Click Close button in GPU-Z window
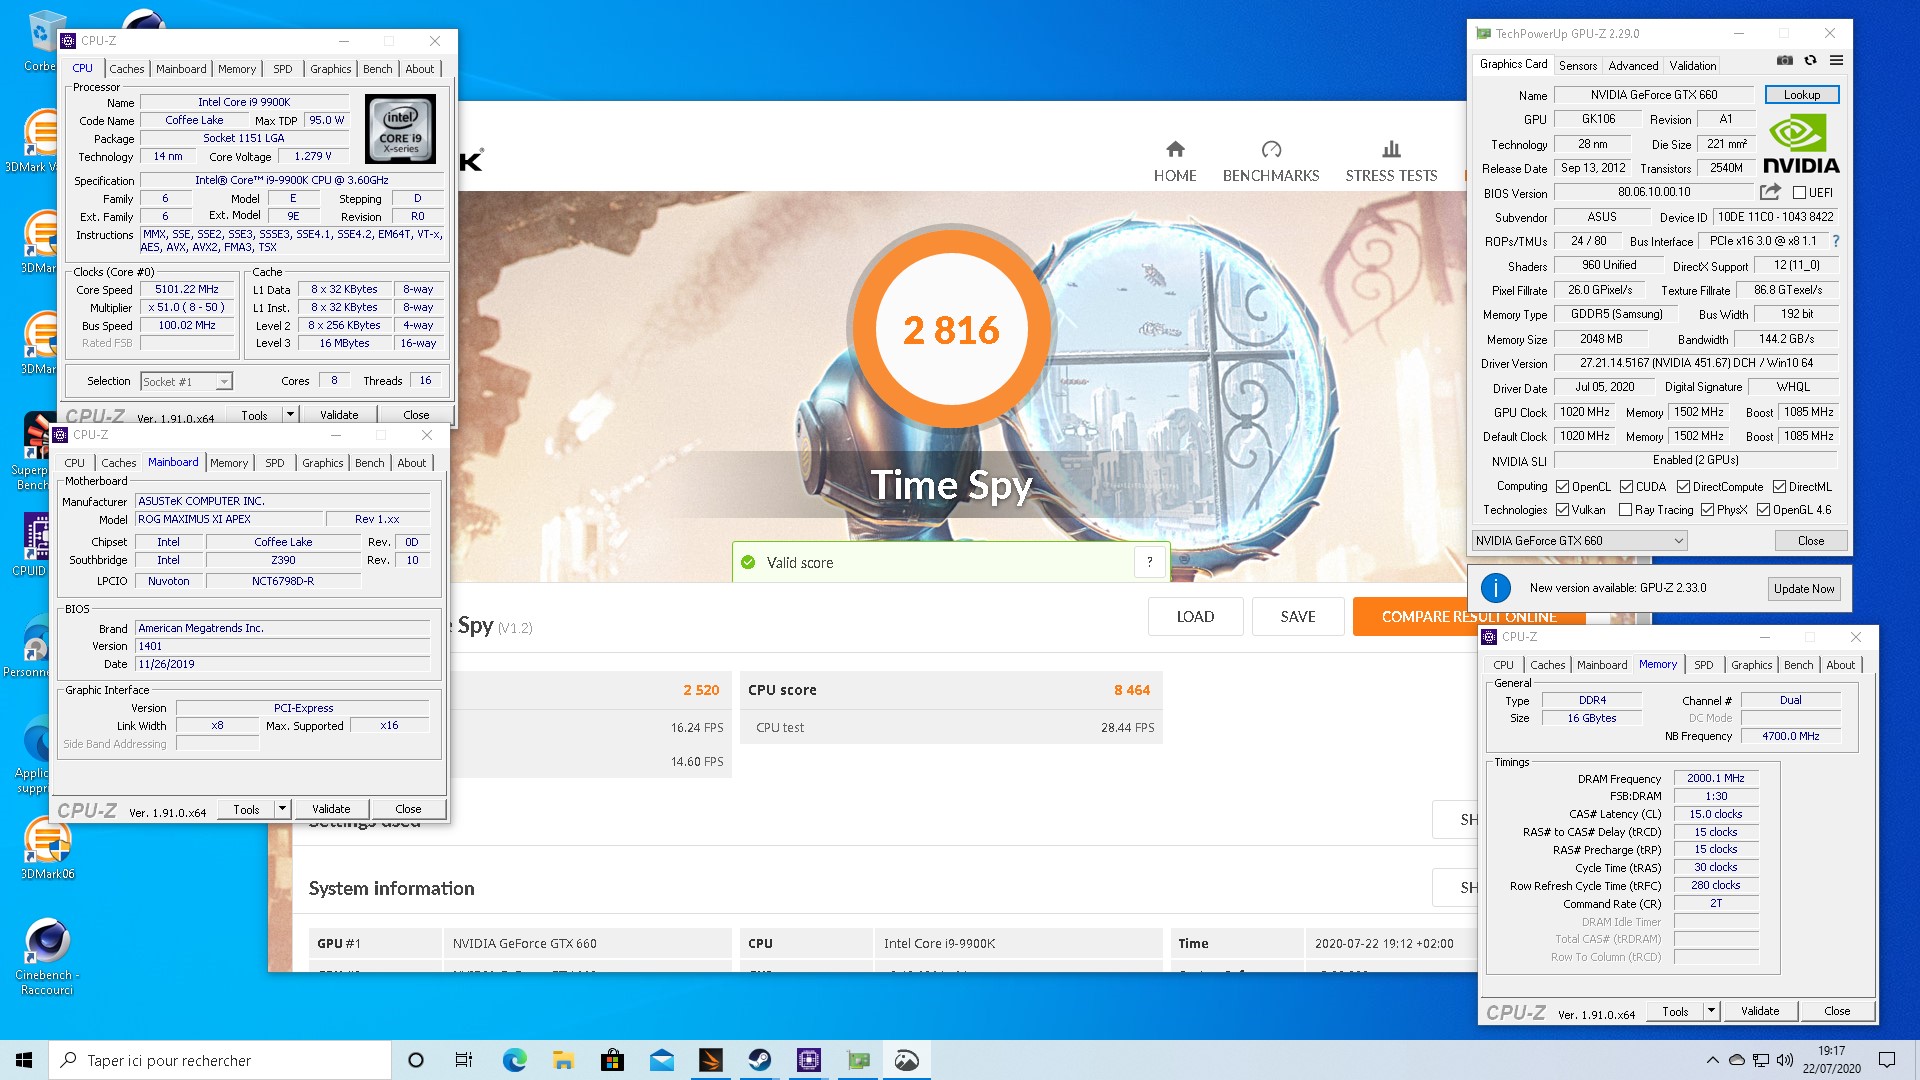This screenshot has height=1080, width=1920. pyautogui.click(x=1811, y=541)
